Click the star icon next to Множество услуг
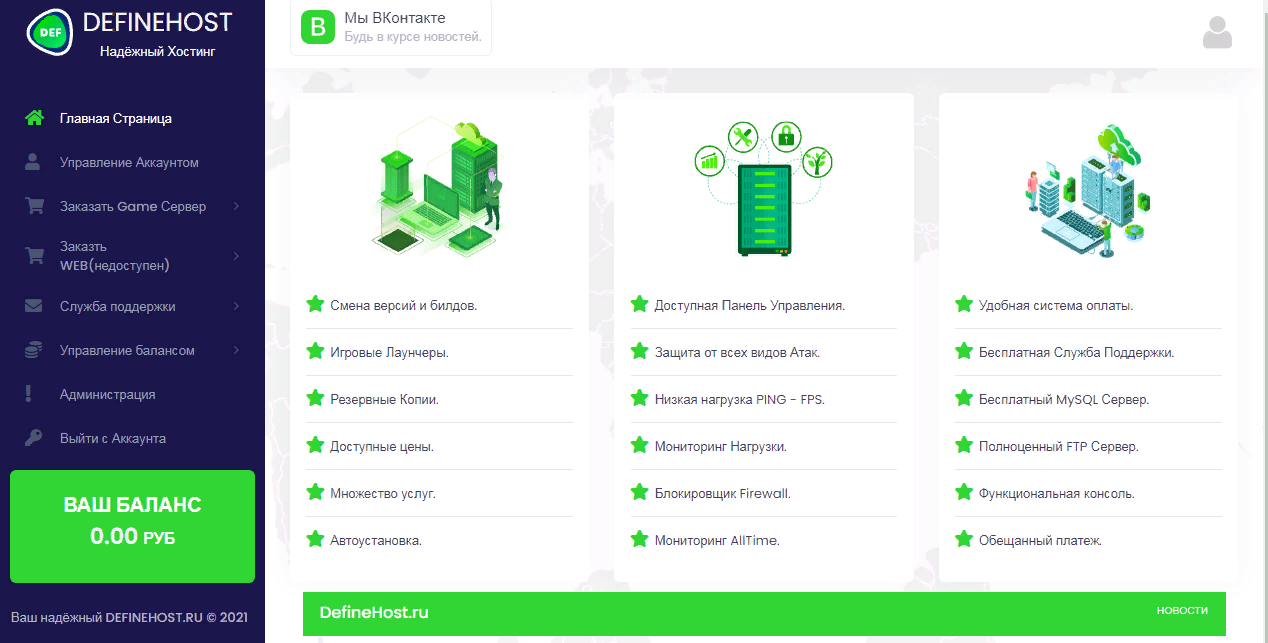The height and width of the screenshot is (643, 1268). click(315, 492)
